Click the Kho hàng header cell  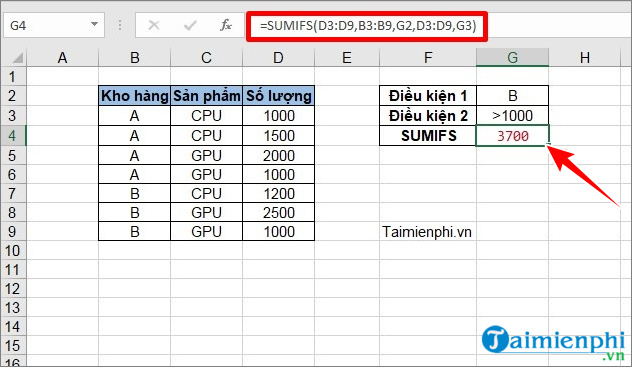135,96
